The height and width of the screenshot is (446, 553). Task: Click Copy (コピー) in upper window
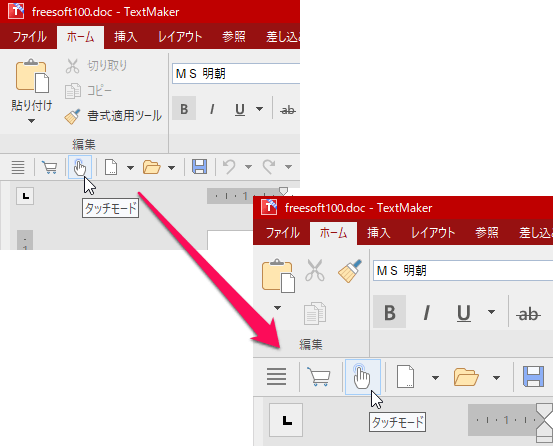(89, 91)
